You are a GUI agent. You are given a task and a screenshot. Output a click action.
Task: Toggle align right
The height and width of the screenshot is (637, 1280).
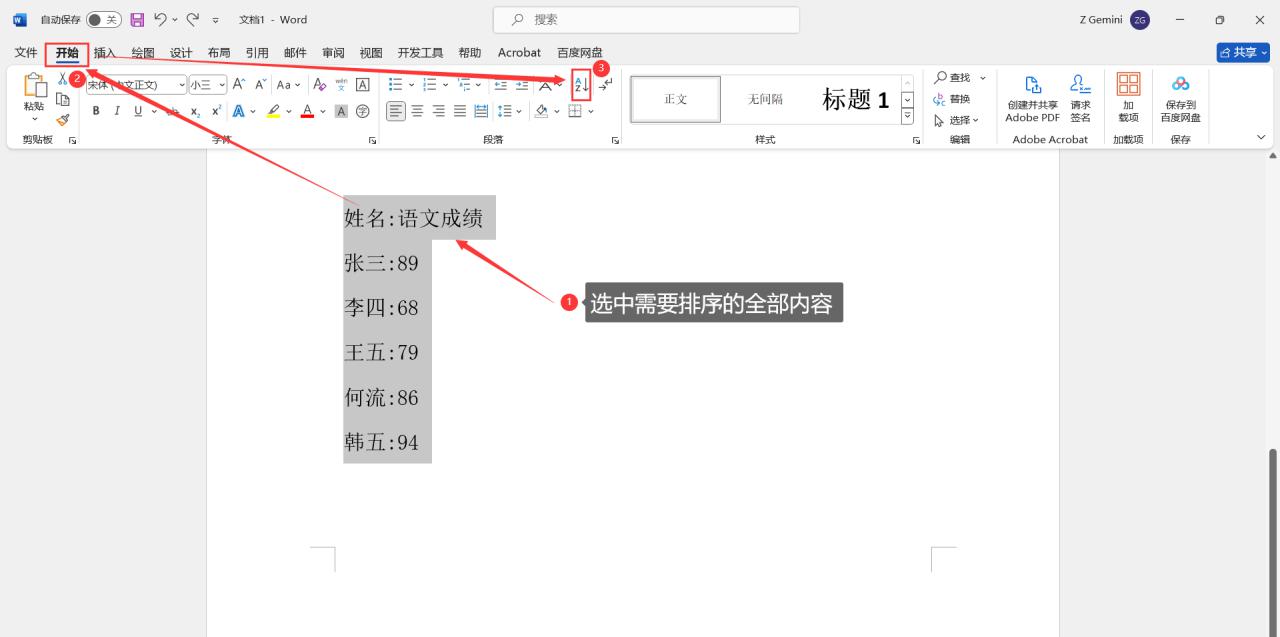tap(438, 111)
